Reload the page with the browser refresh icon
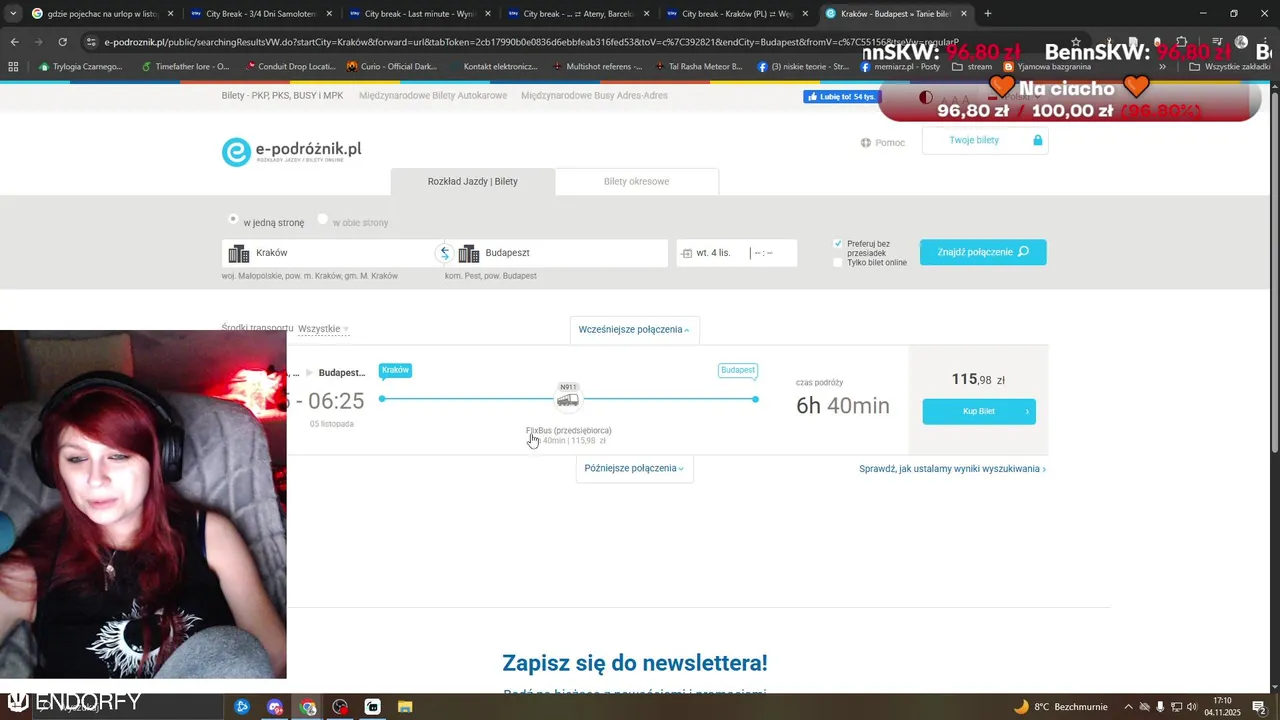1280x720 pixels. (62, 42)
